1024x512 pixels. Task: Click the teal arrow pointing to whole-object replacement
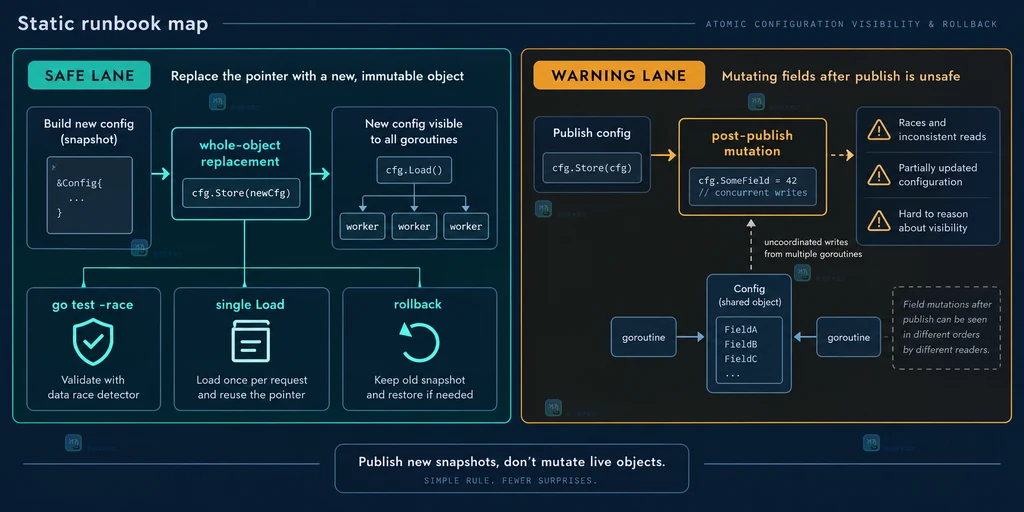[x=161, y=174]
